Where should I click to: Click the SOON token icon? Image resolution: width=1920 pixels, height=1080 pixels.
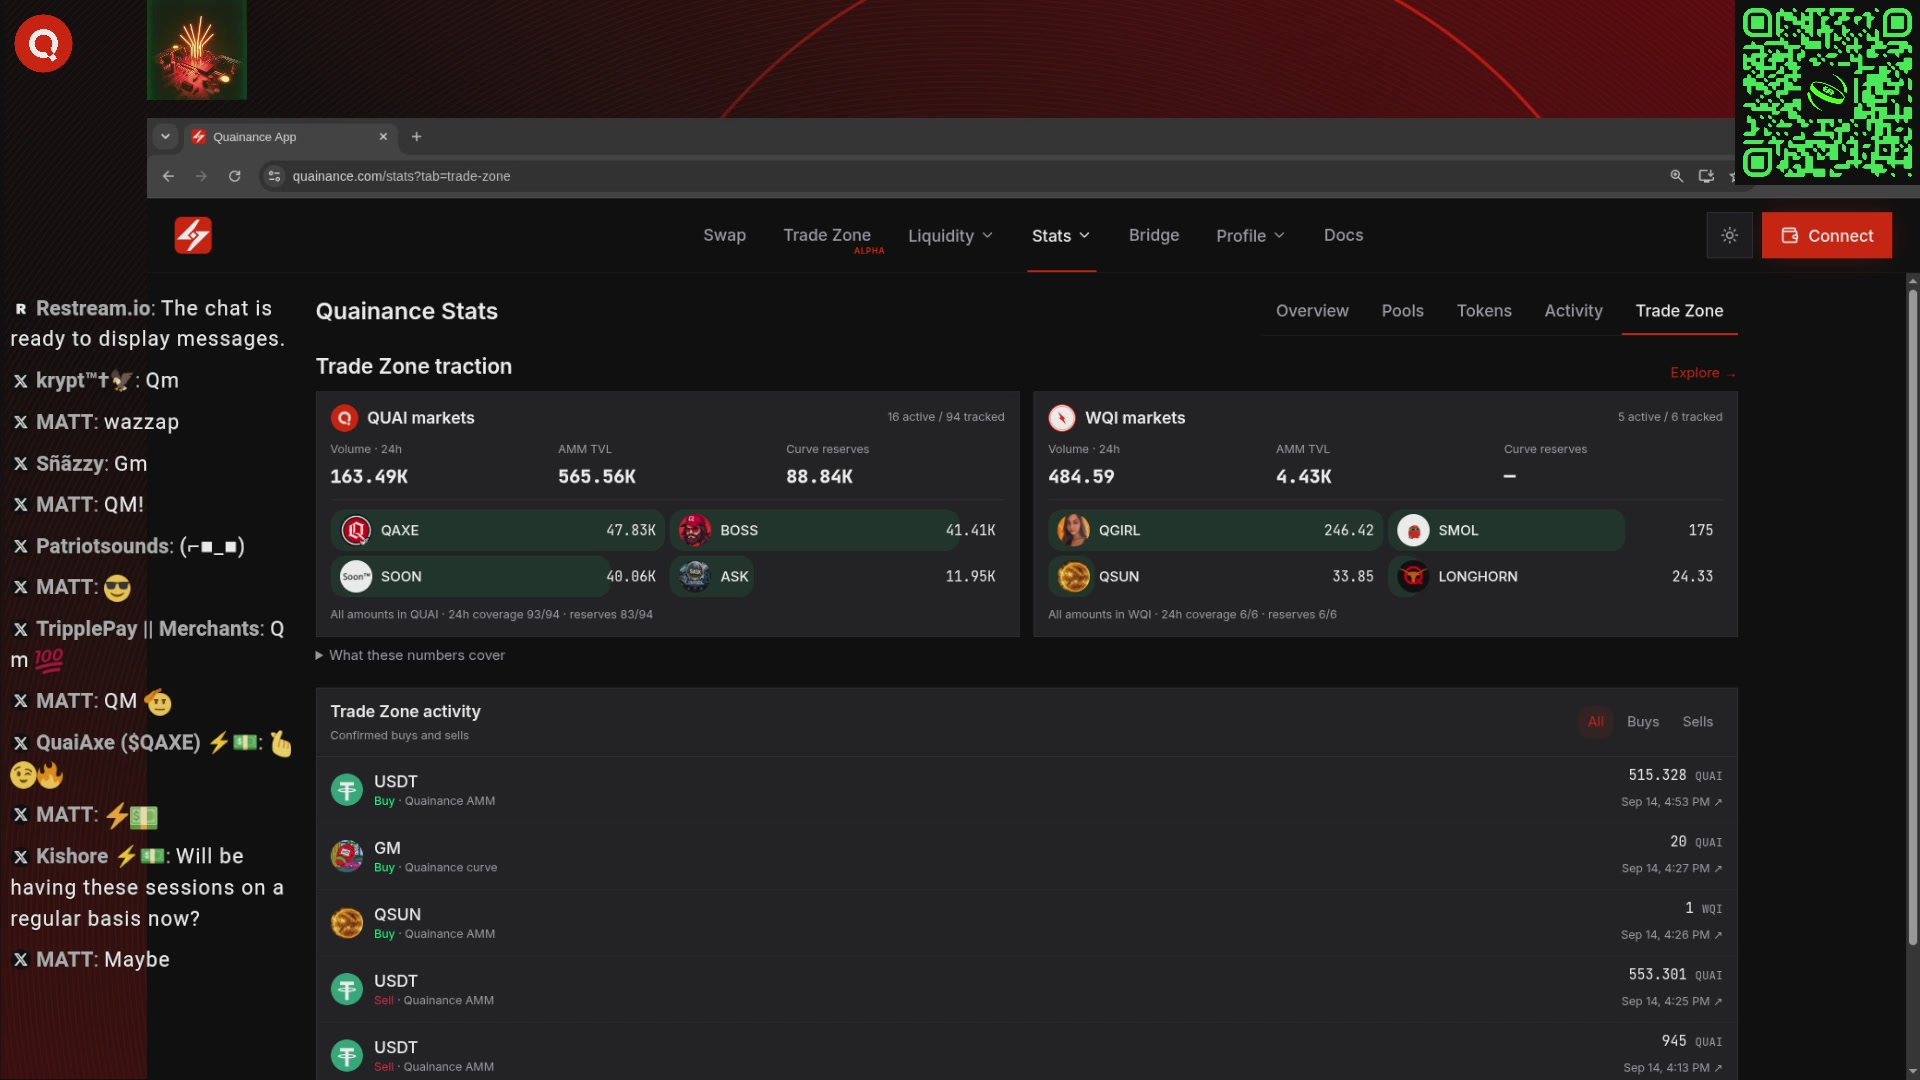coord(356,577)
